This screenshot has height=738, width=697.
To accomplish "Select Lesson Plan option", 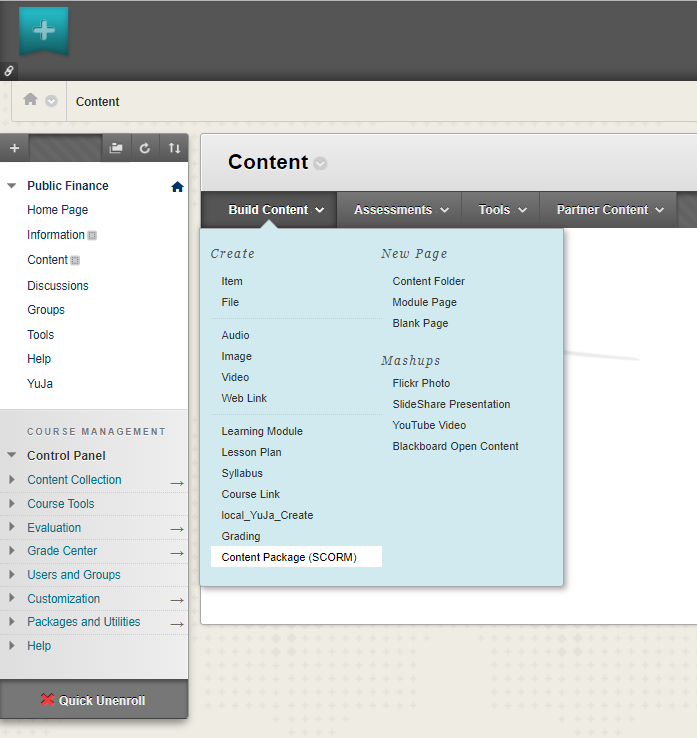I will (251, 452).
